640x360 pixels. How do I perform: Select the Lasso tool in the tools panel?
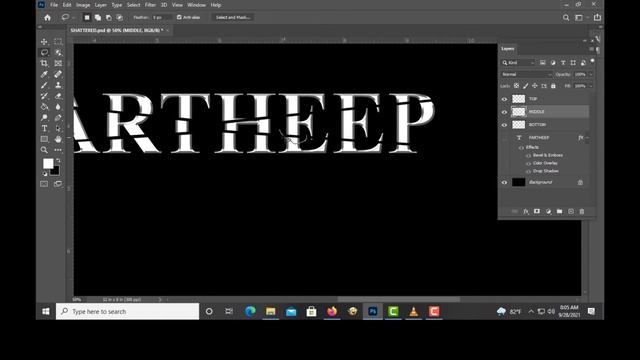click(44, 52)
